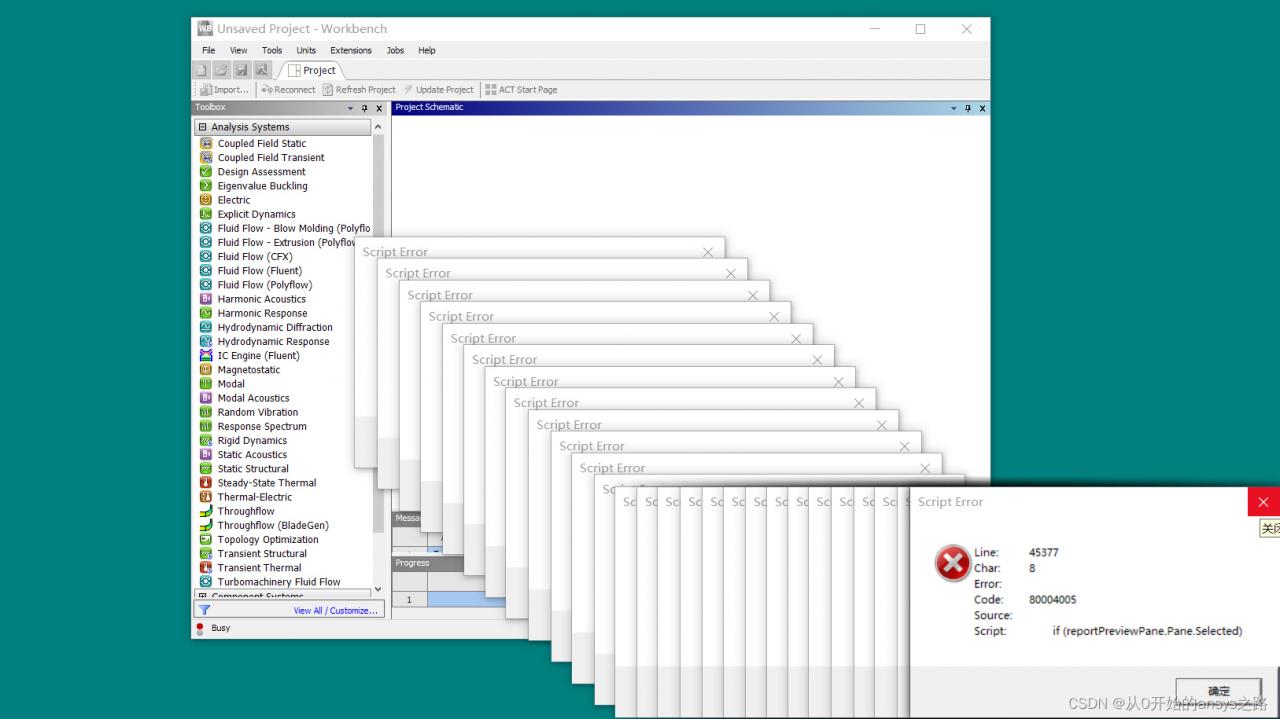Click Refresh Project in the toolbar
The width and height of the screenshot is (1280, 719).
pyautogui.click(x=359, y=89)
